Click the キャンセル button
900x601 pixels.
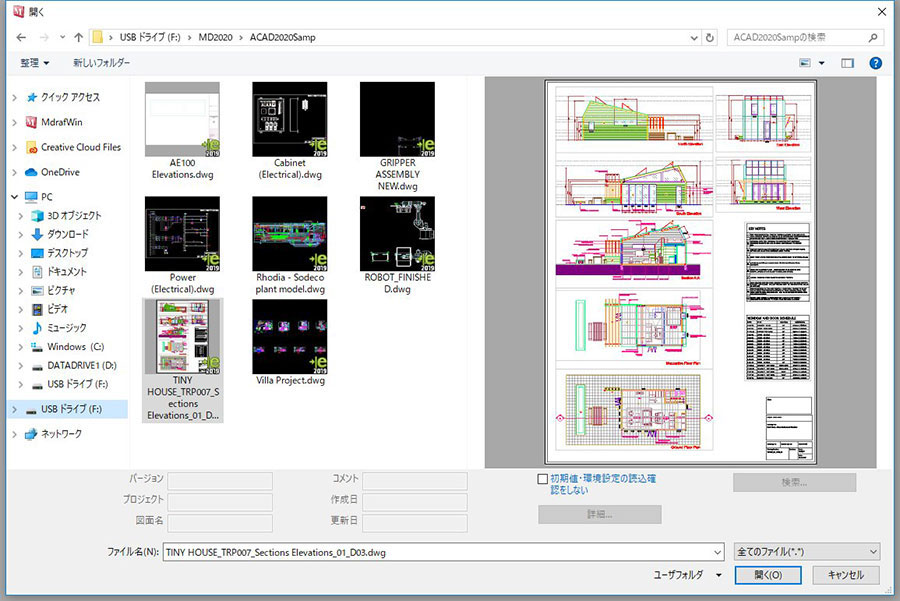(845, 575)
